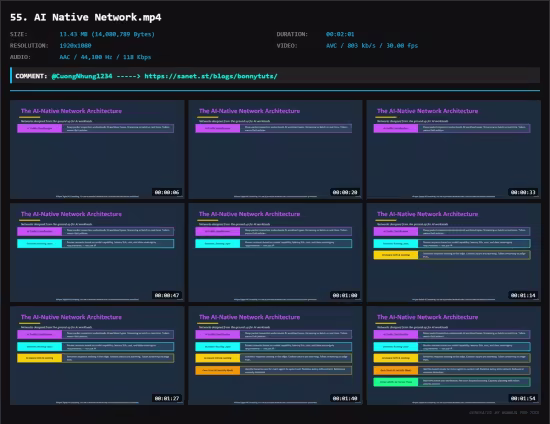Screen dimensions: 550x424
Task: Click the orange label box in the 00:01:40 frame
Action: 218,370
